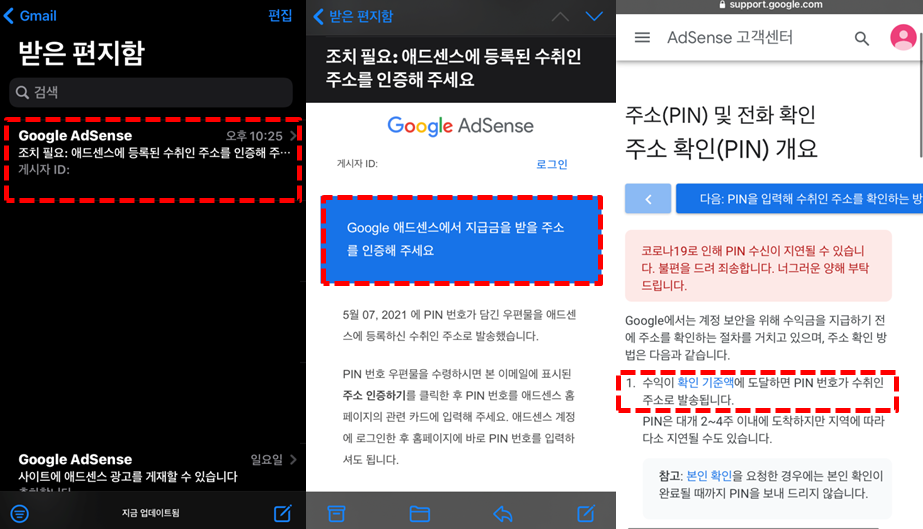Open the 본인 확인 link in the note
The width and height of the screenshot is (923, 529).
pos(709,475)
